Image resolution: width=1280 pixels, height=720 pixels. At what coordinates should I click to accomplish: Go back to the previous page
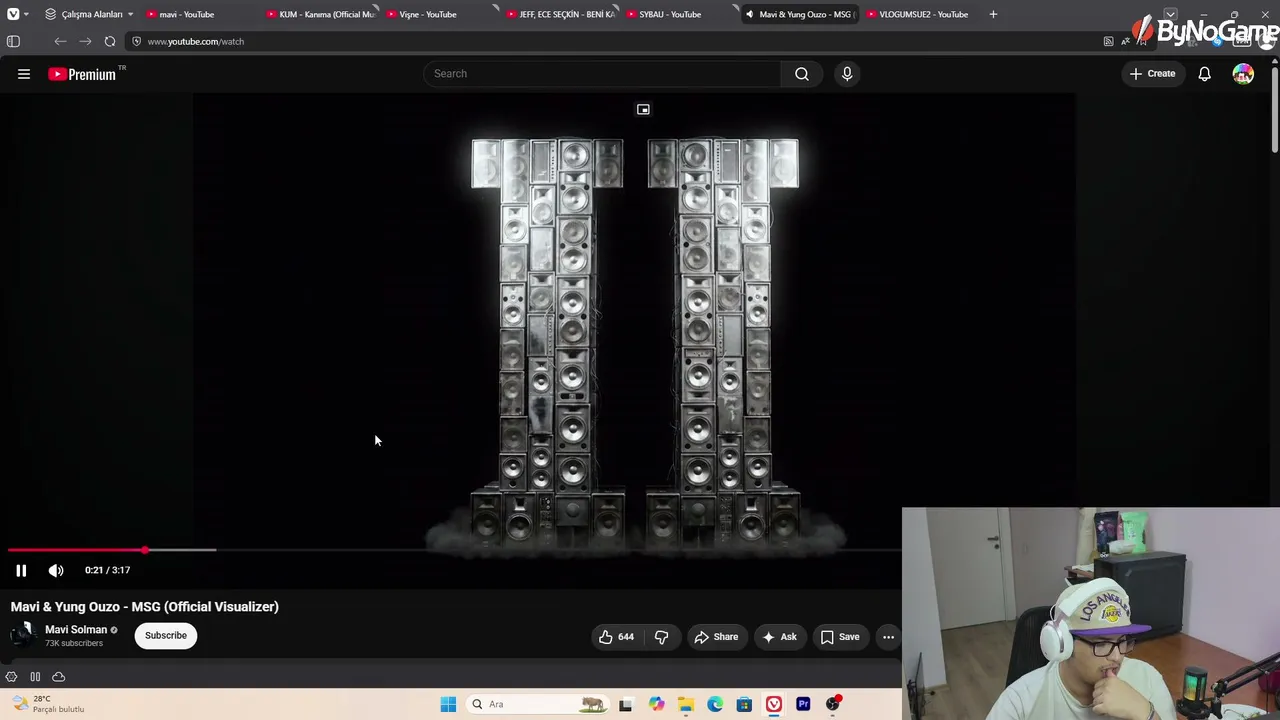(60, 41)
